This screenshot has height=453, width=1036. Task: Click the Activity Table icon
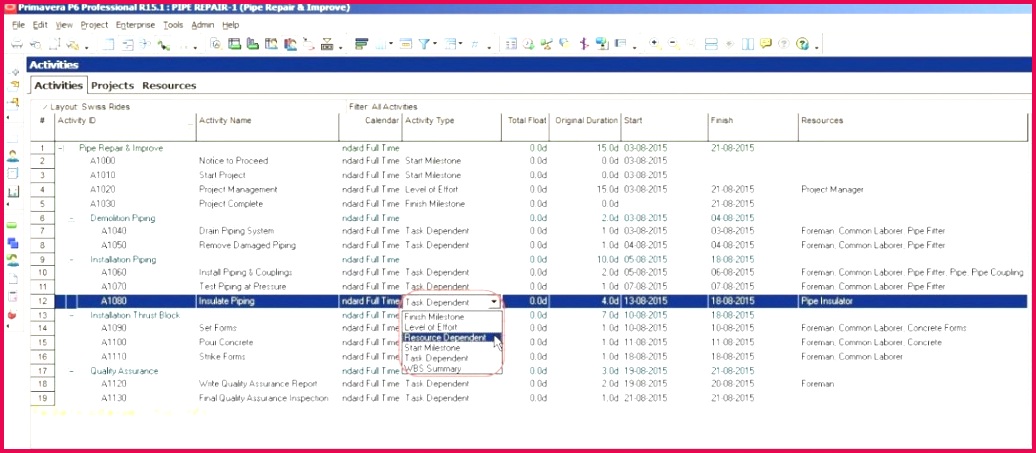pos(108,44)
